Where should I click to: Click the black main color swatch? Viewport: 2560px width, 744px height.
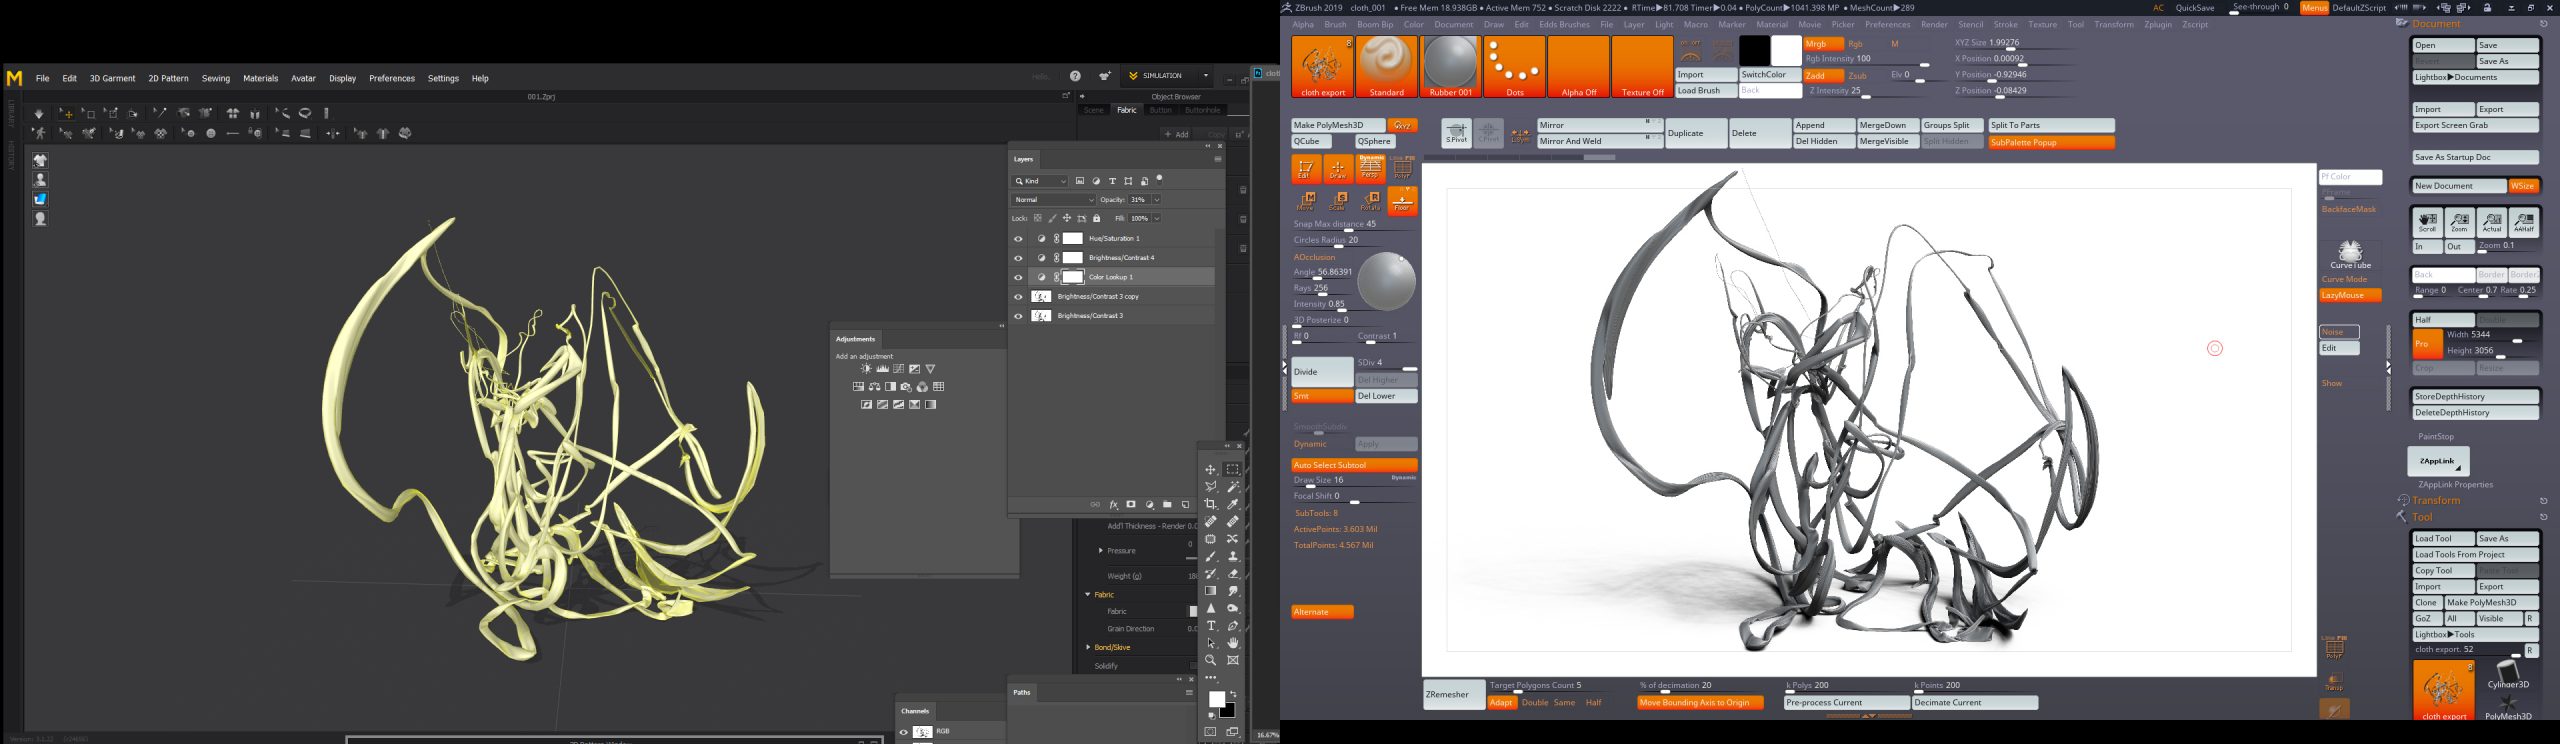coord(1754,50)
